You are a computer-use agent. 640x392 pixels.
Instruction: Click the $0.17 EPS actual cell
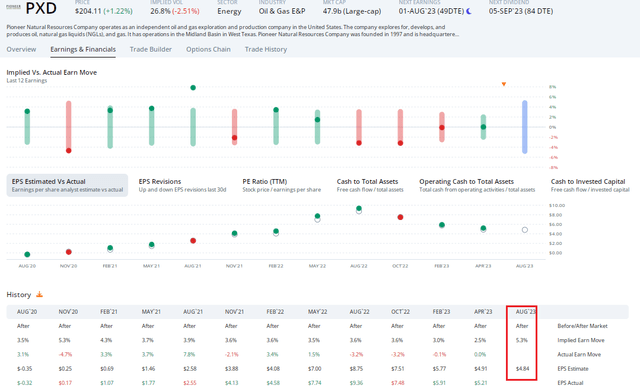click(x=65, y=383)
